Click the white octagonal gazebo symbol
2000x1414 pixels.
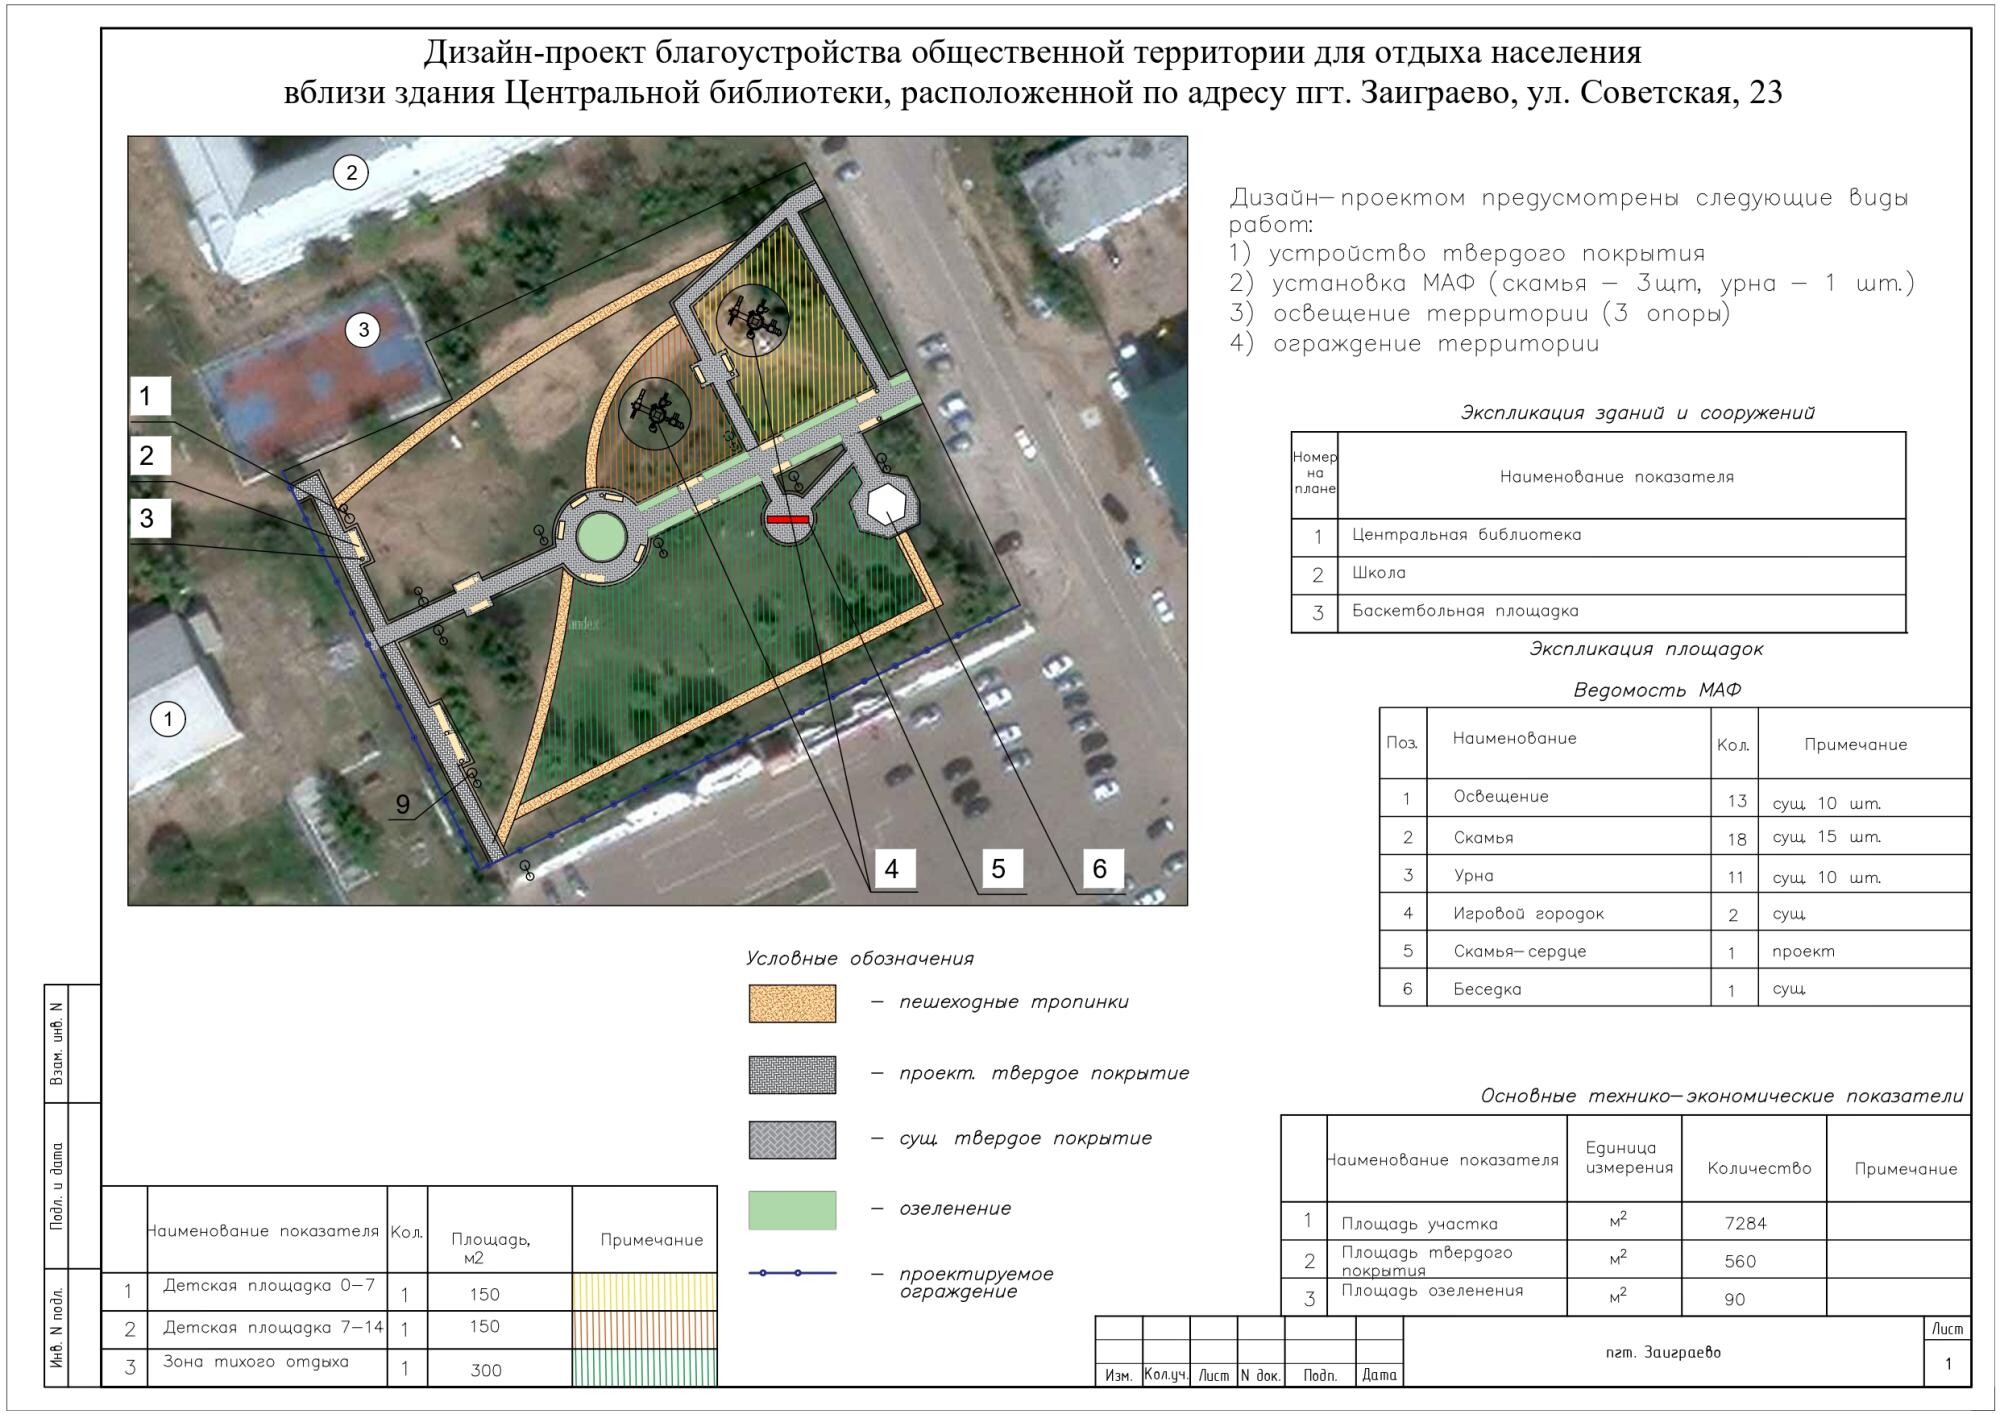point(886,504)
